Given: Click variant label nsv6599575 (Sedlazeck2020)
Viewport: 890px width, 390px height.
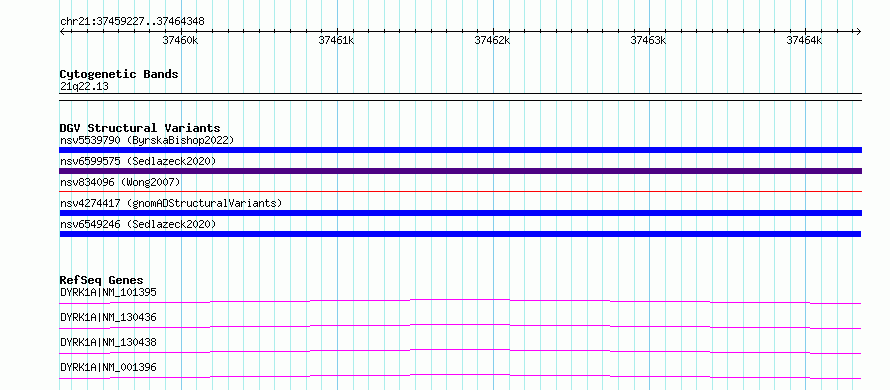Looking at the screenshot, I should click(x=138, y=161).
